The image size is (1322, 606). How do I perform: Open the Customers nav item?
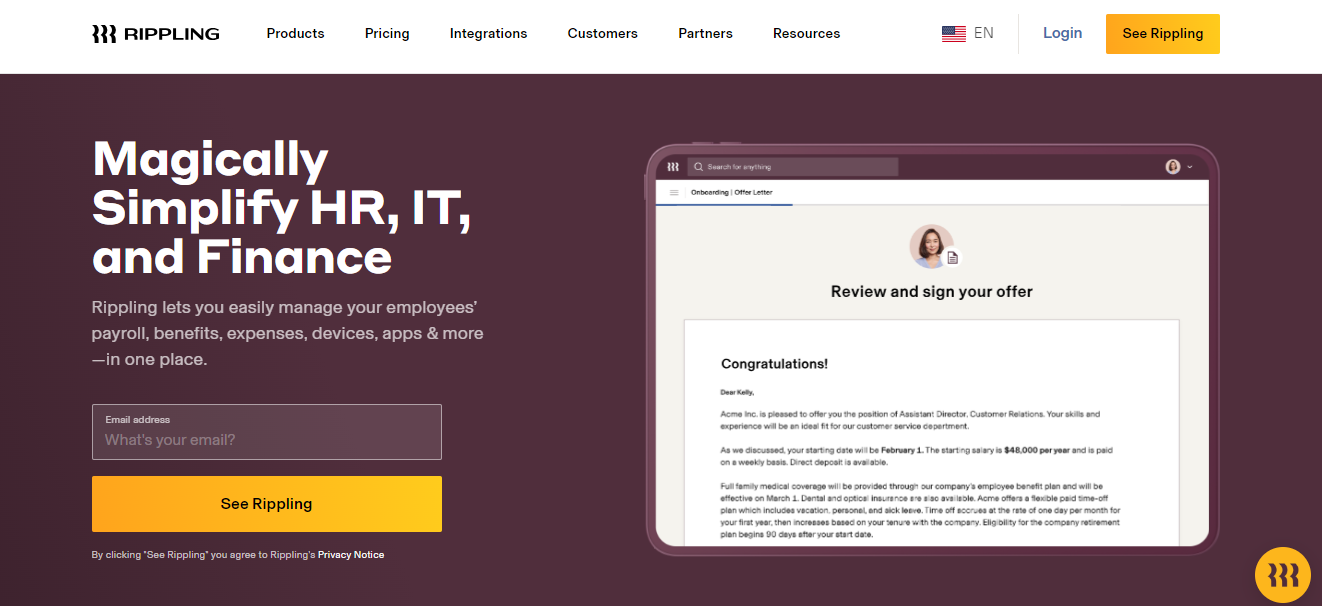[602, 34]
